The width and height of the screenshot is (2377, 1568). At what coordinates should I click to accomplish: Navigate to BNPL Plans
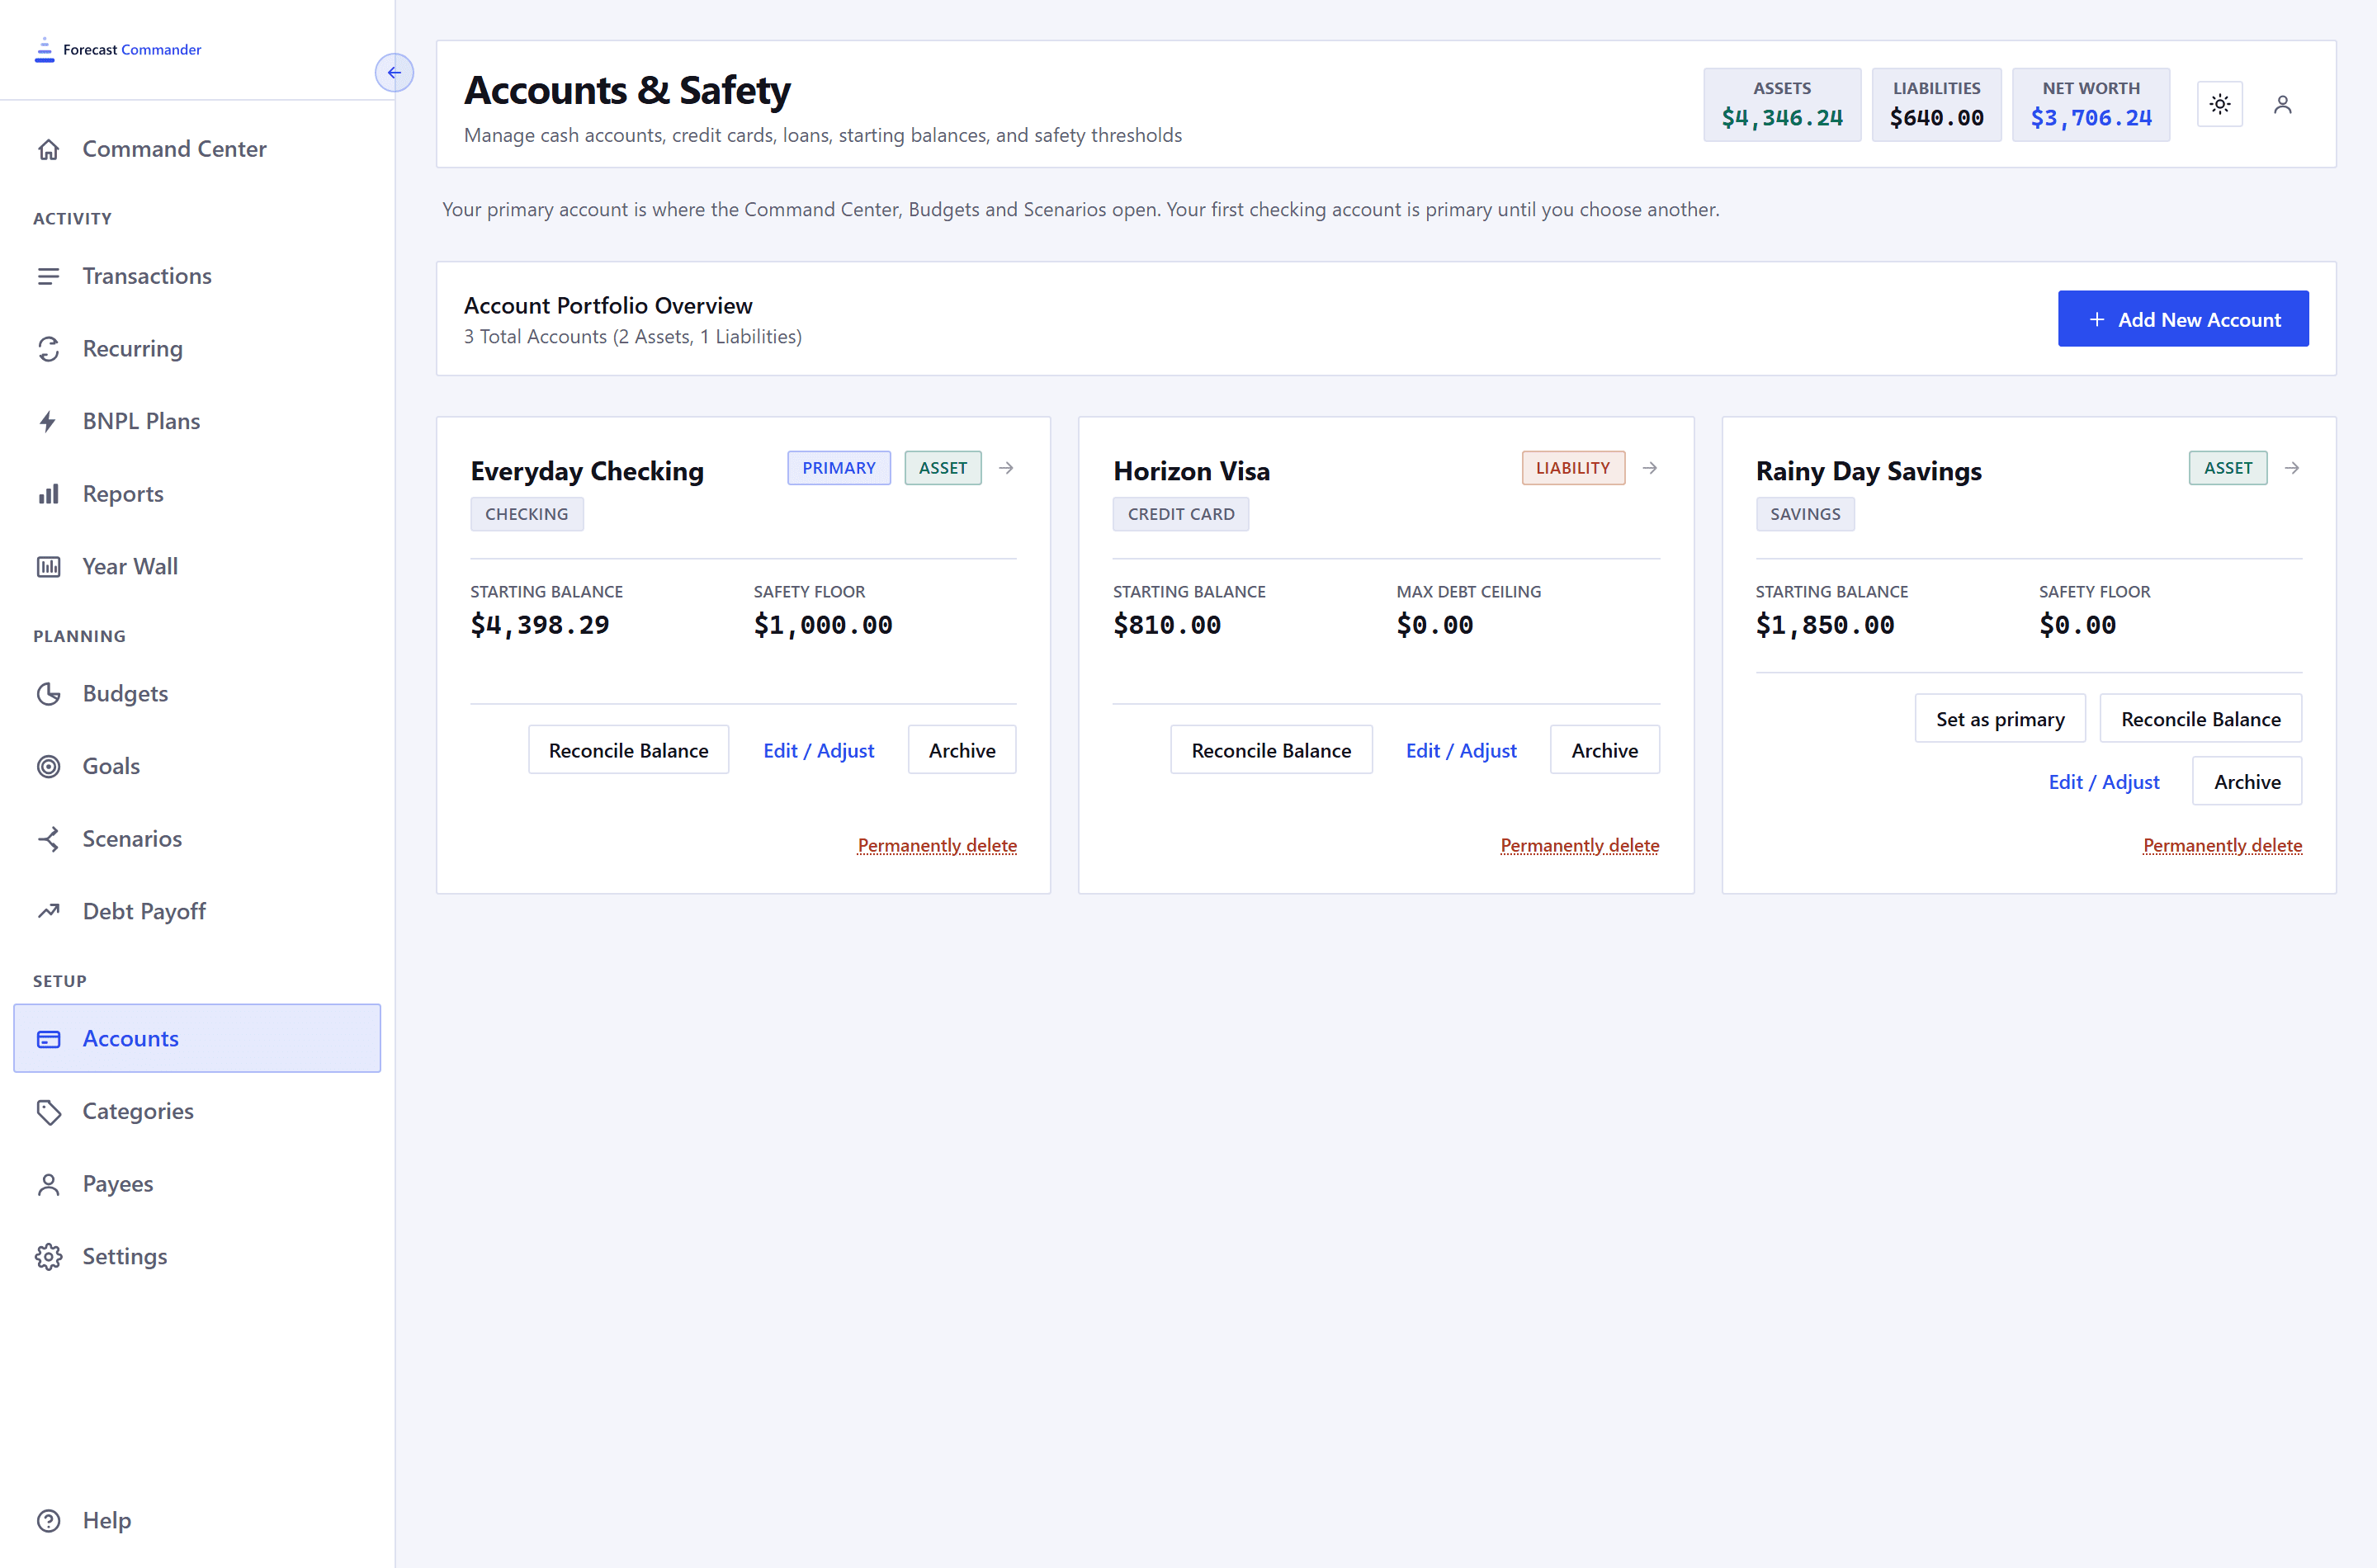point(197,421)
